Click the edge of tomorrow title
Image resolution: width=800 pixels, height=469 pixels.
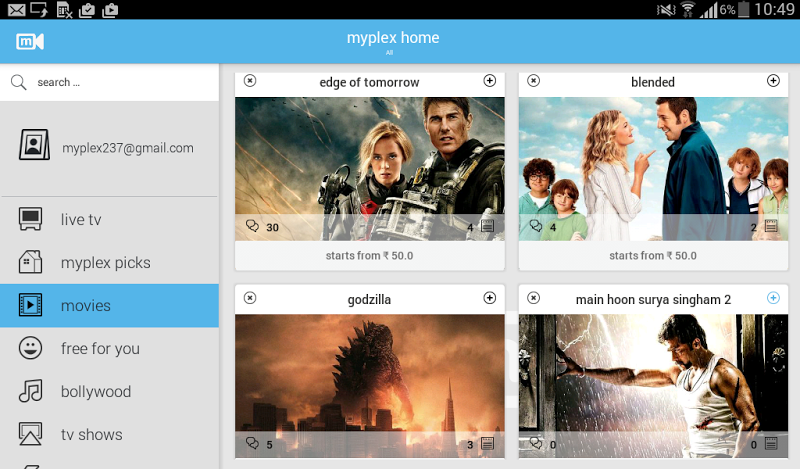369,82
